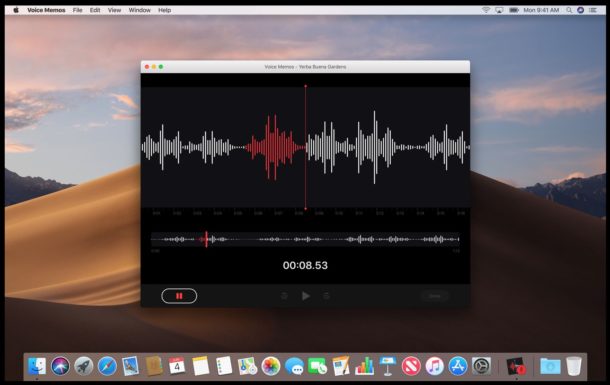Open Siri from the menu bar
Screen dimensions: 610x385
[580, 10]
